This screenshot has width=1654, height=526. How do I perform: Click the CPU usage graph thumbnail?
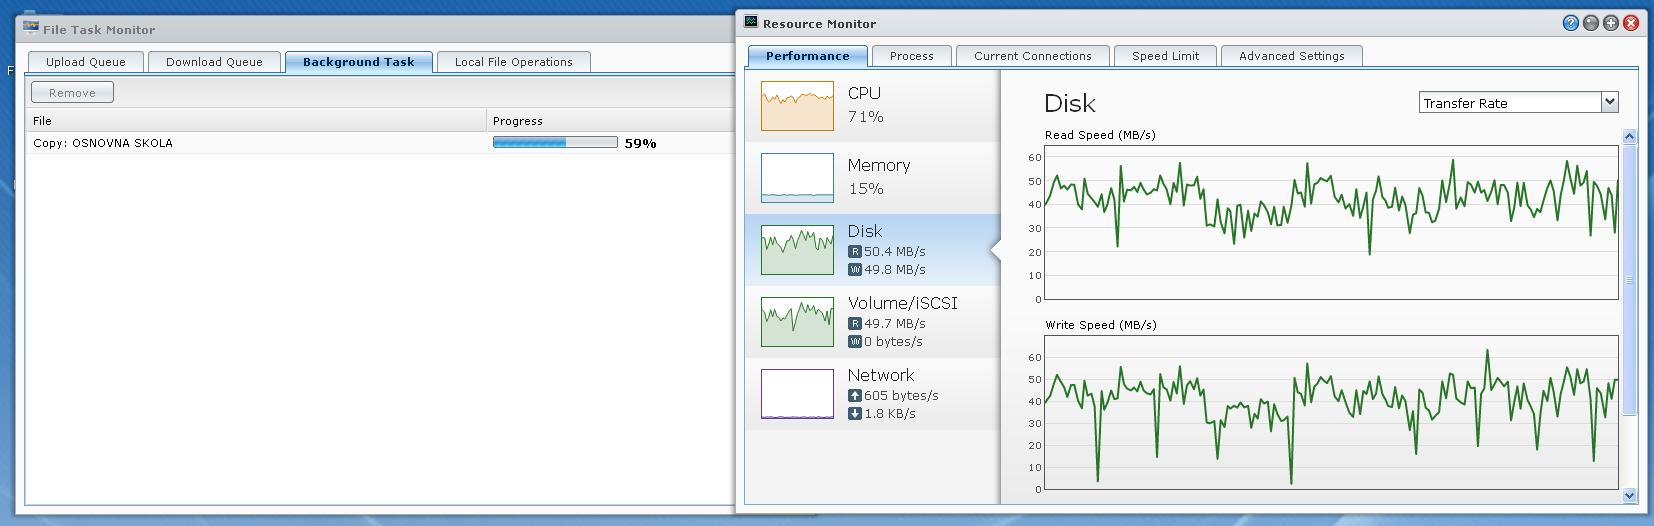point(797,106)
